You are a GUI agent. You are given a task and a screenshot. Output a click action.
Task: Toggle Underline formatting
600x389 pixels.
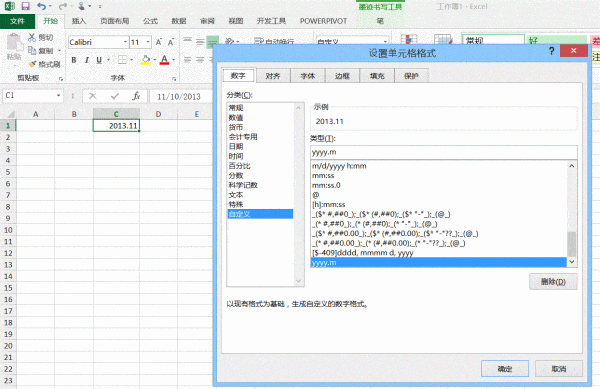[x=99, y=60]
